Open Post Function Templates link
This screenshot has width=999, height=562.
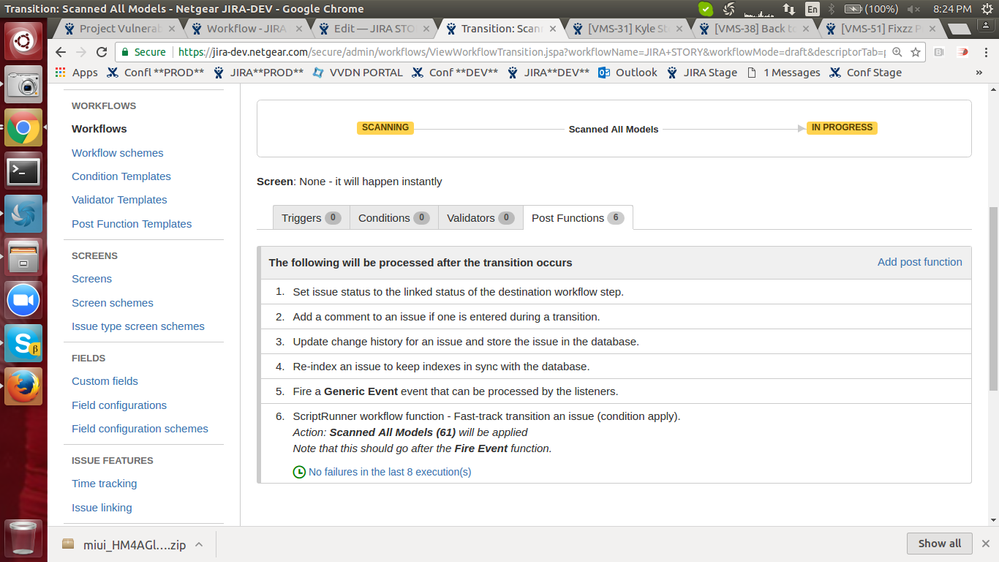(131, 224)
